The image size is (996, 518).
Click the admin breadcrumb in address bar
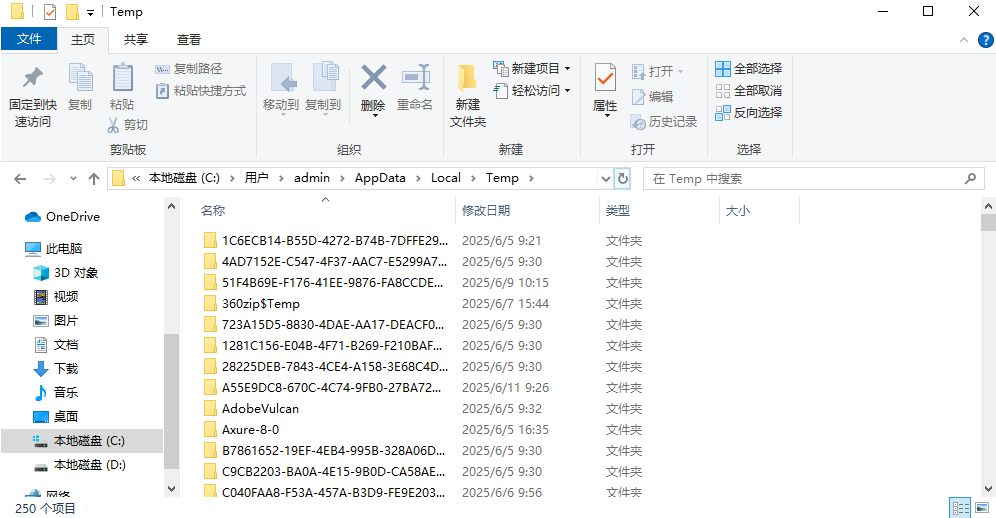[312, 178]
